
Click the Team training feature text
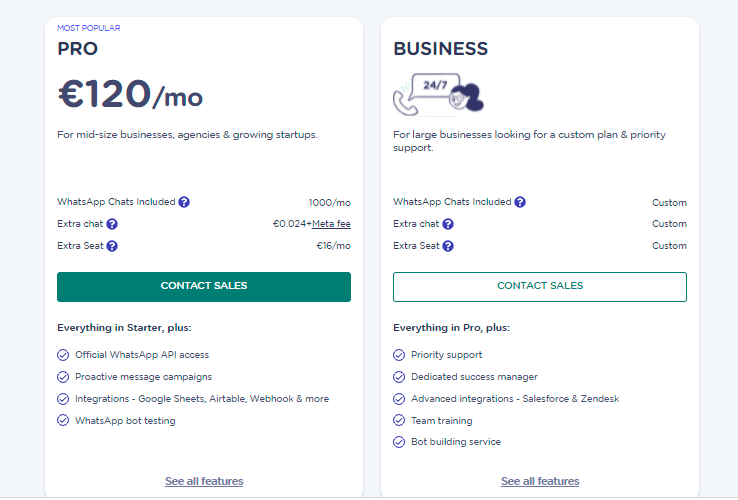pos(443,421)
